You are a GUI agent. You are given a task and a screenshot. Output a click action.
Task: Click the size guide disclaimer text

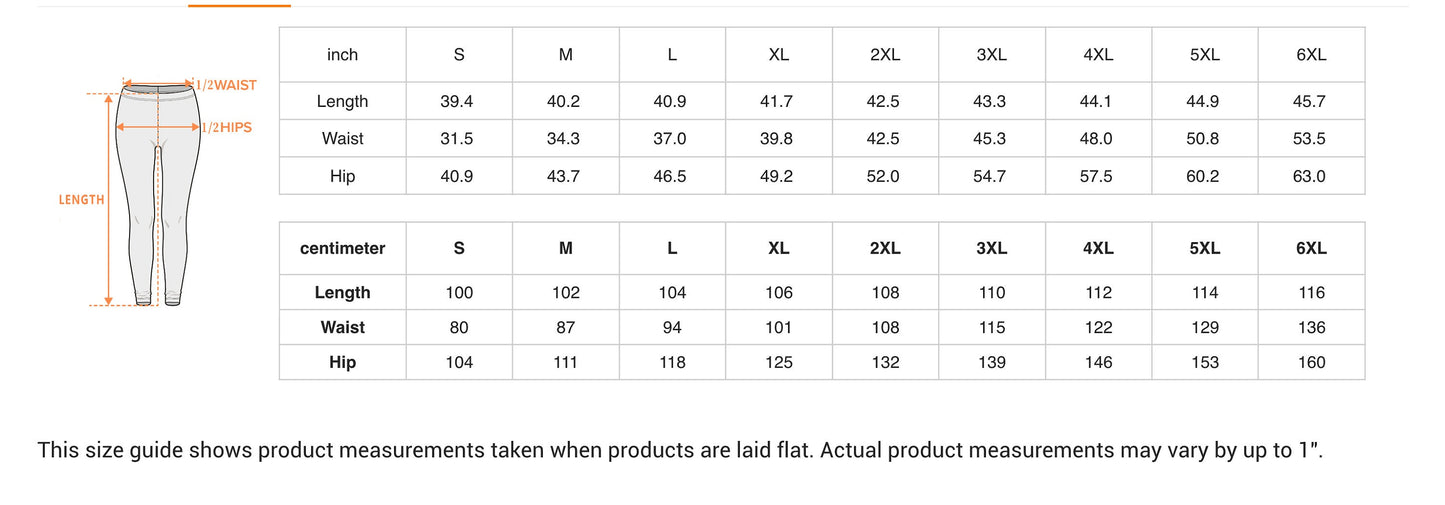tap(680, 450)
